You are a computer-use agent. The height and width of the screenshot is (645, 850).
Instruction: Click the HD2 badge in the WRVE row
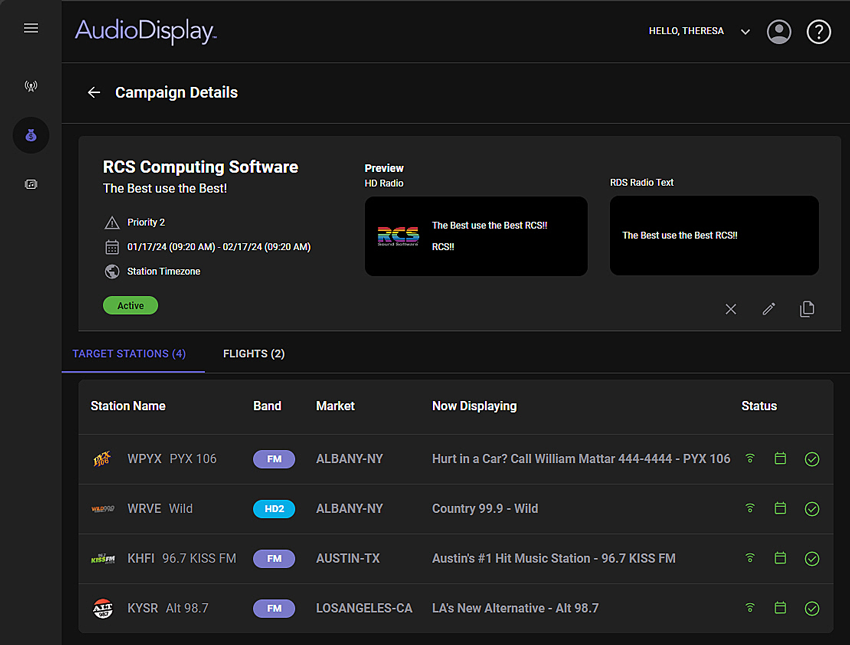[274, 509]
